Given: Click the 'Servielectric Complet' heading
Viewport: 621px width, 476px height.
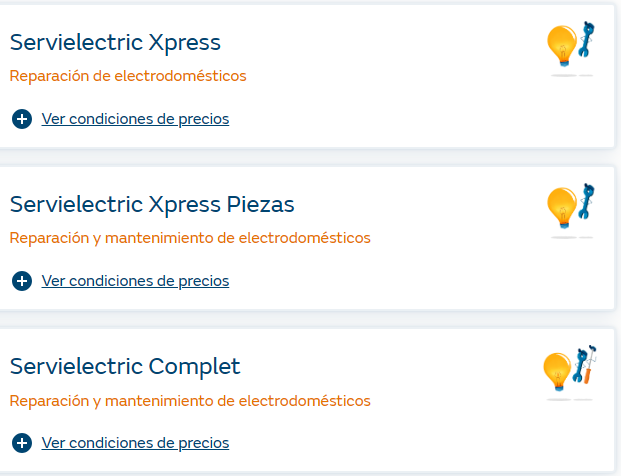Looking at the screenshot, I should click(x=125, y=367).
